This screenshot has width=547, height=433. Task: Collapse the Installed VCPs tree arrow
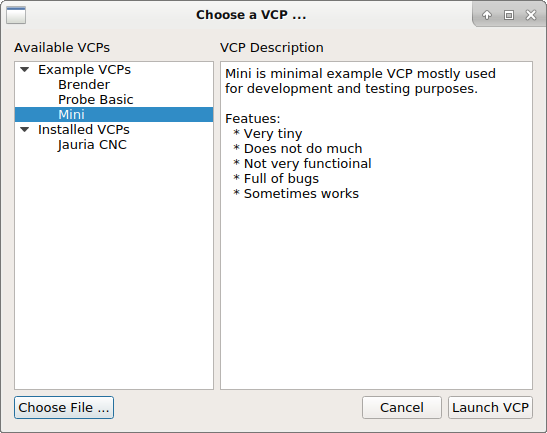click(25, 129)
